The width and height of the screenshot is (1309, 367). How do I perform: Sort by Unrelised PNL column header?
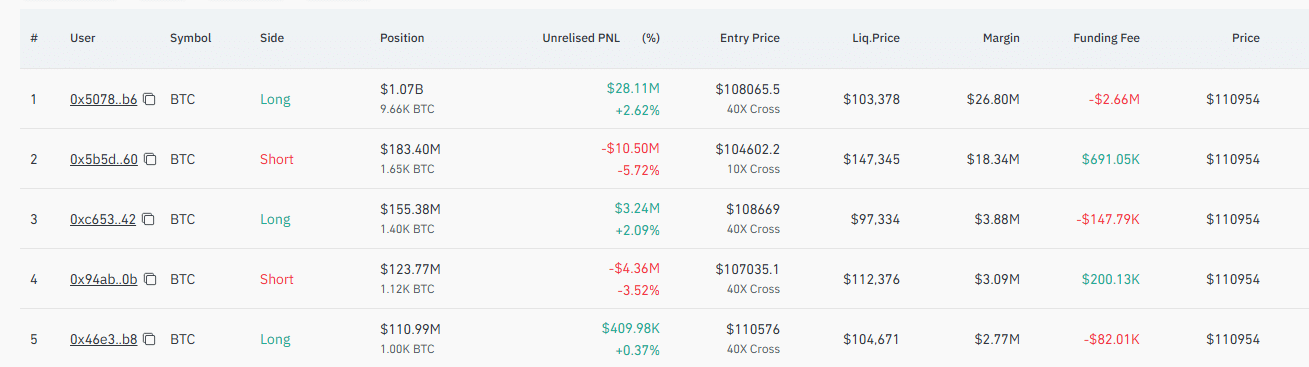[x=581, y=38]
